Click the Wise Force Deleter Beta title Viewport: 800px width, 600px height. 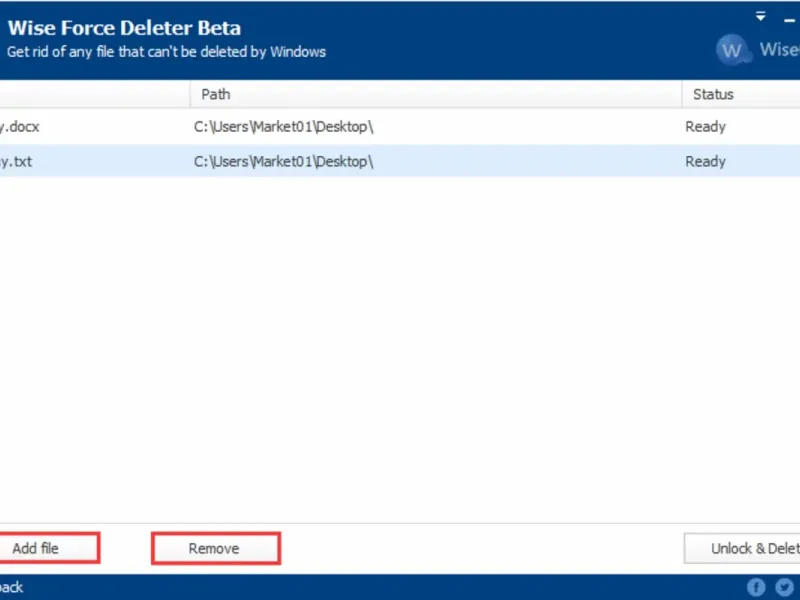click(x=124, y=28)
